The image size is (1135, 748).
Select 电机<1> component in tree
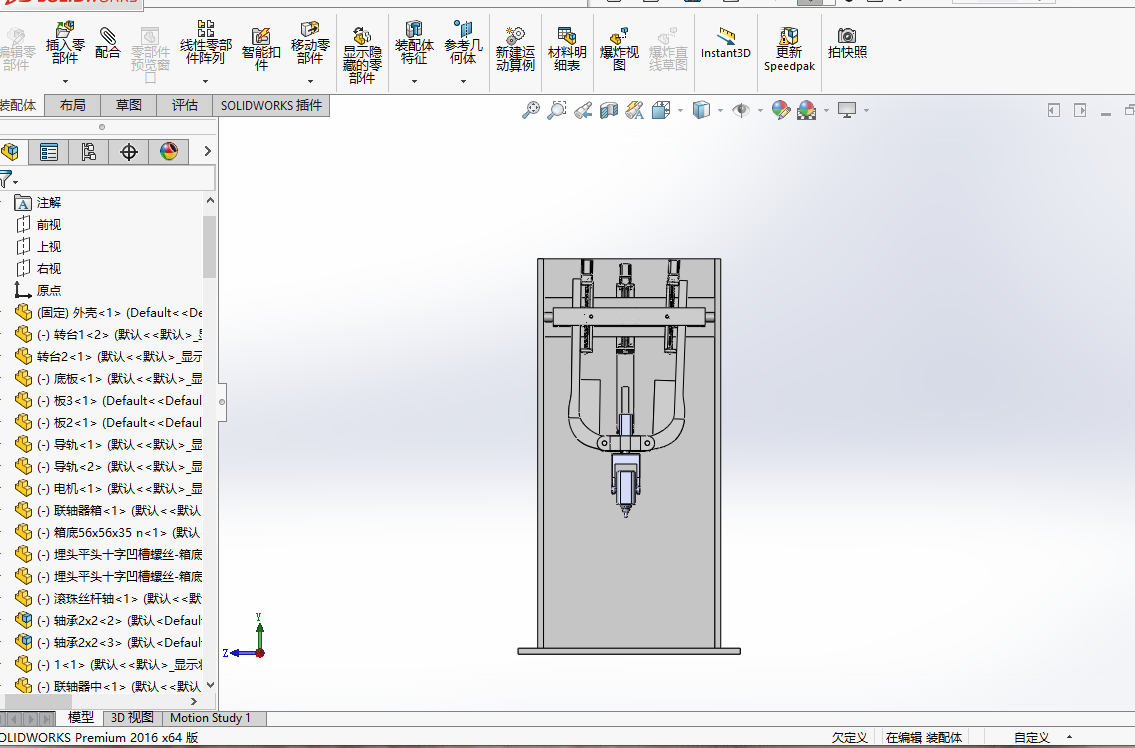click(109, 489)
